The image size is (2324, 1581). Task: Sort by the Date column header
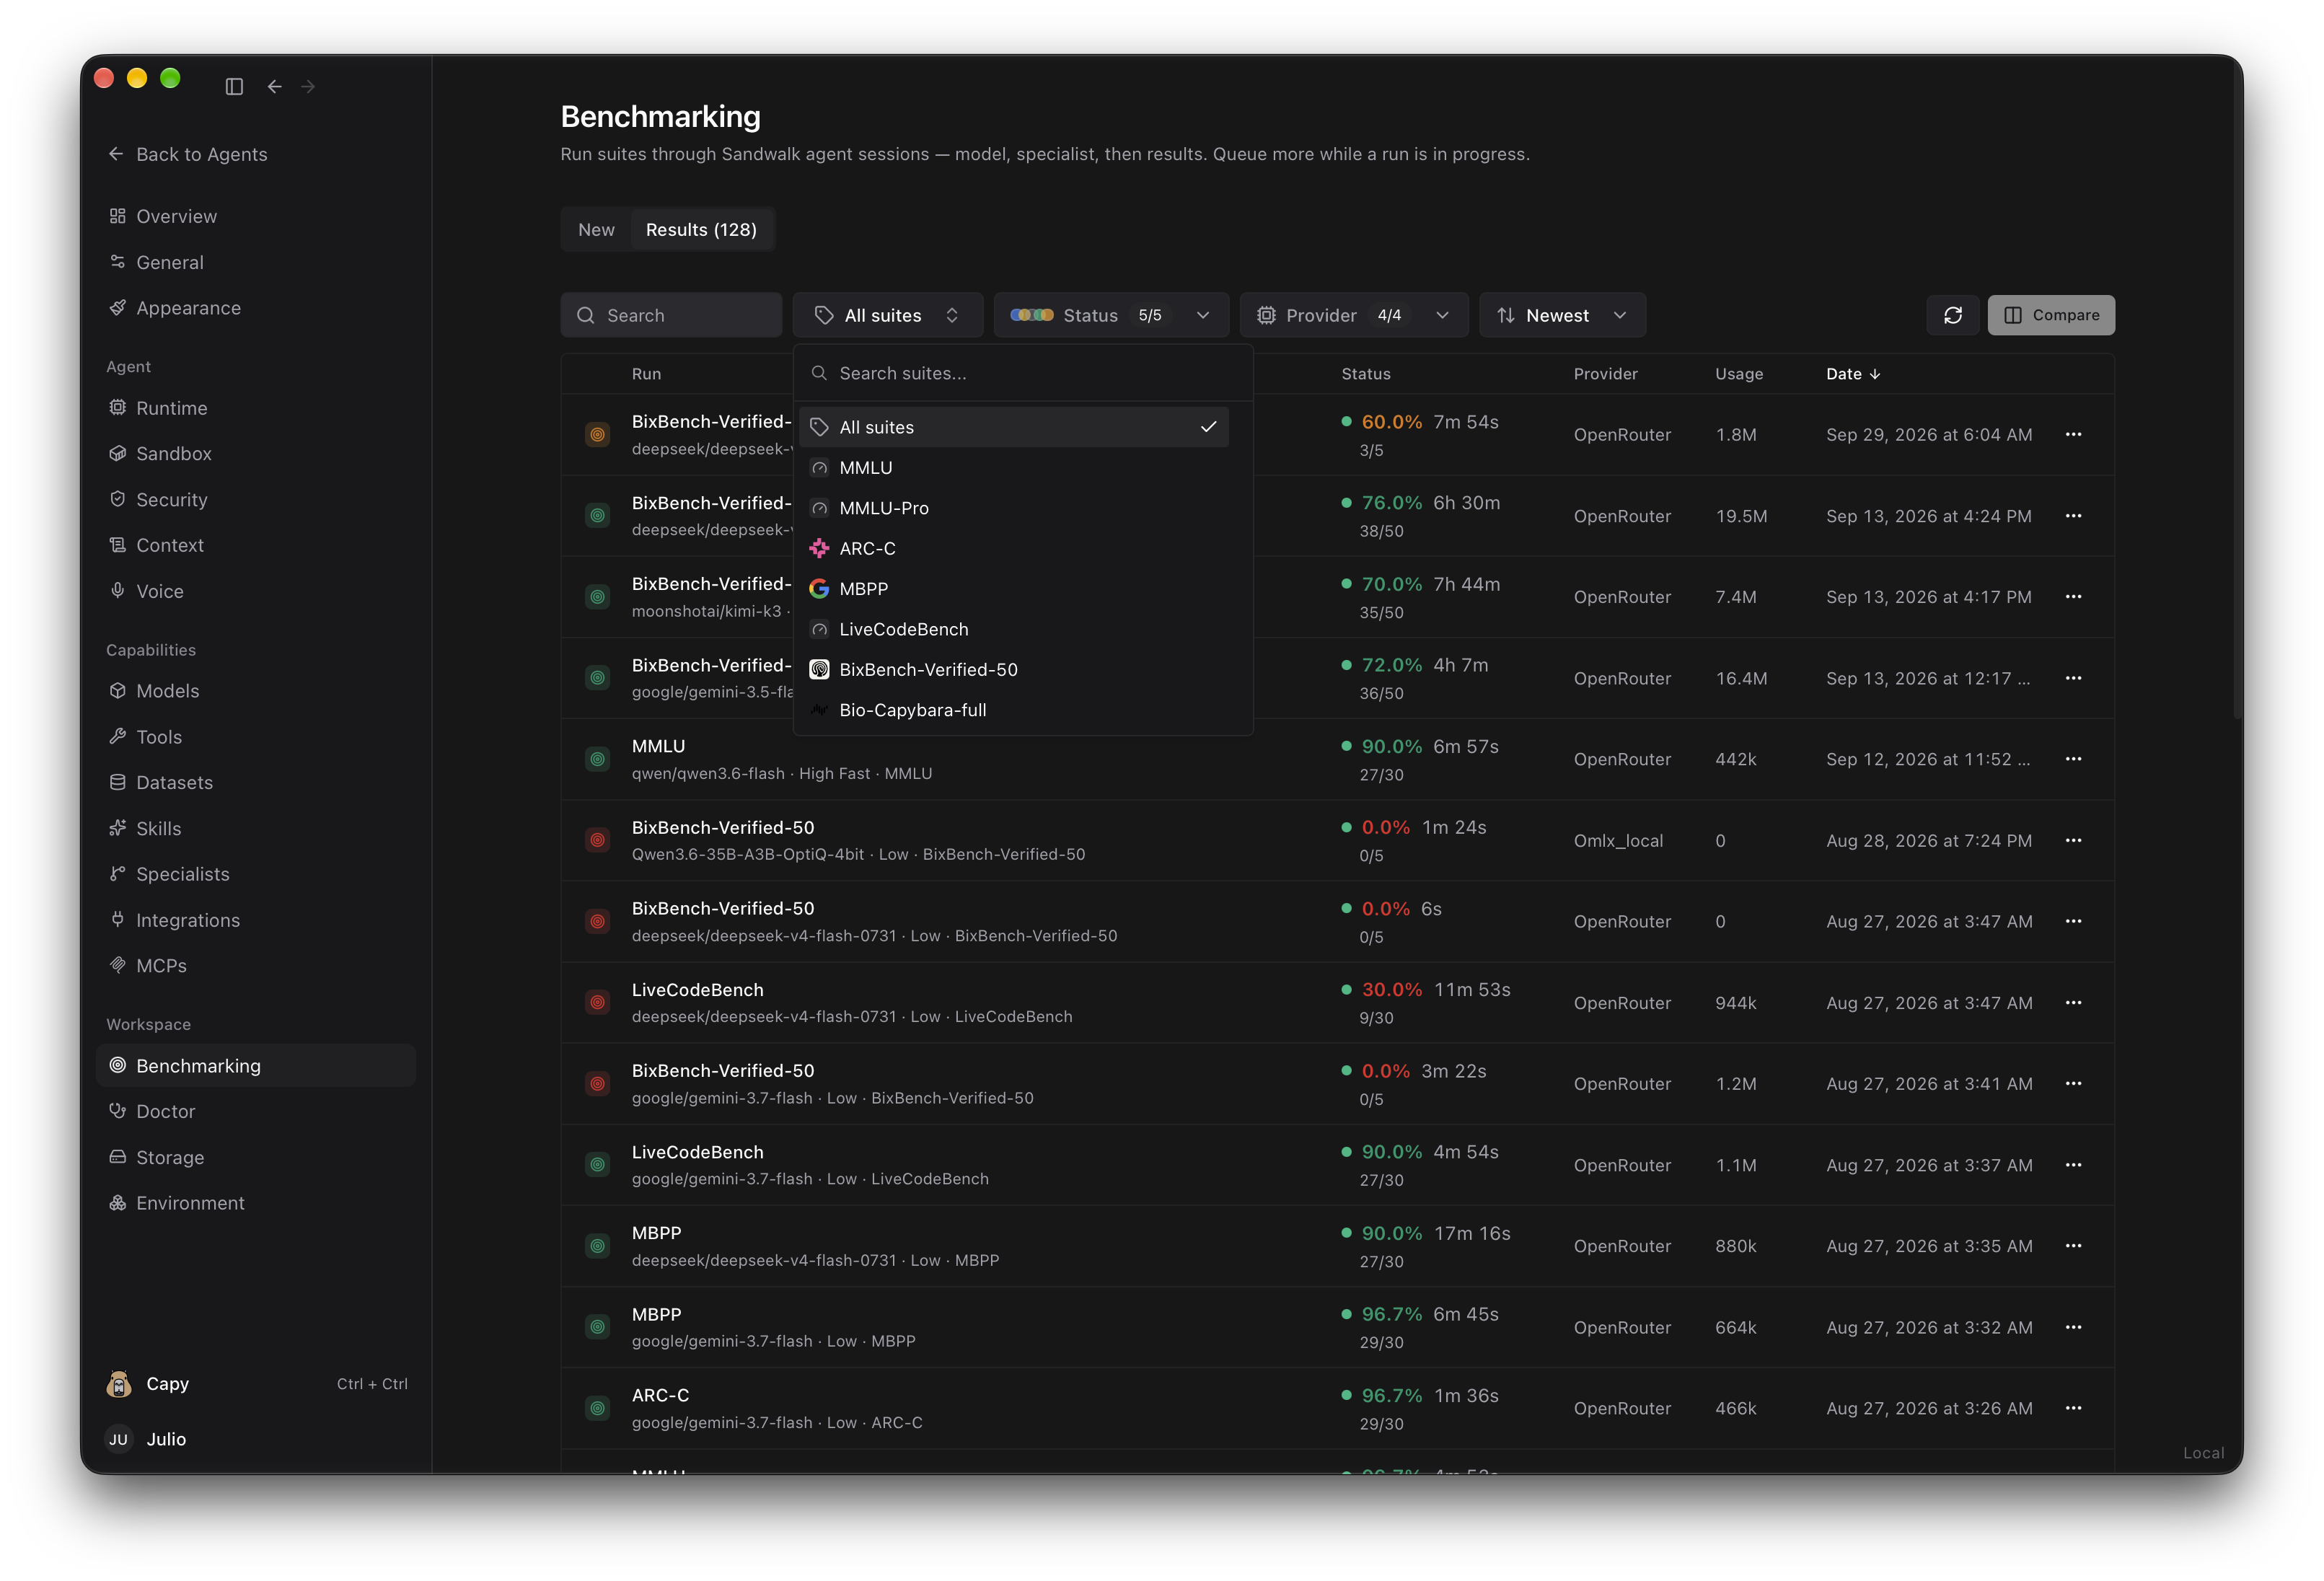1853,374
